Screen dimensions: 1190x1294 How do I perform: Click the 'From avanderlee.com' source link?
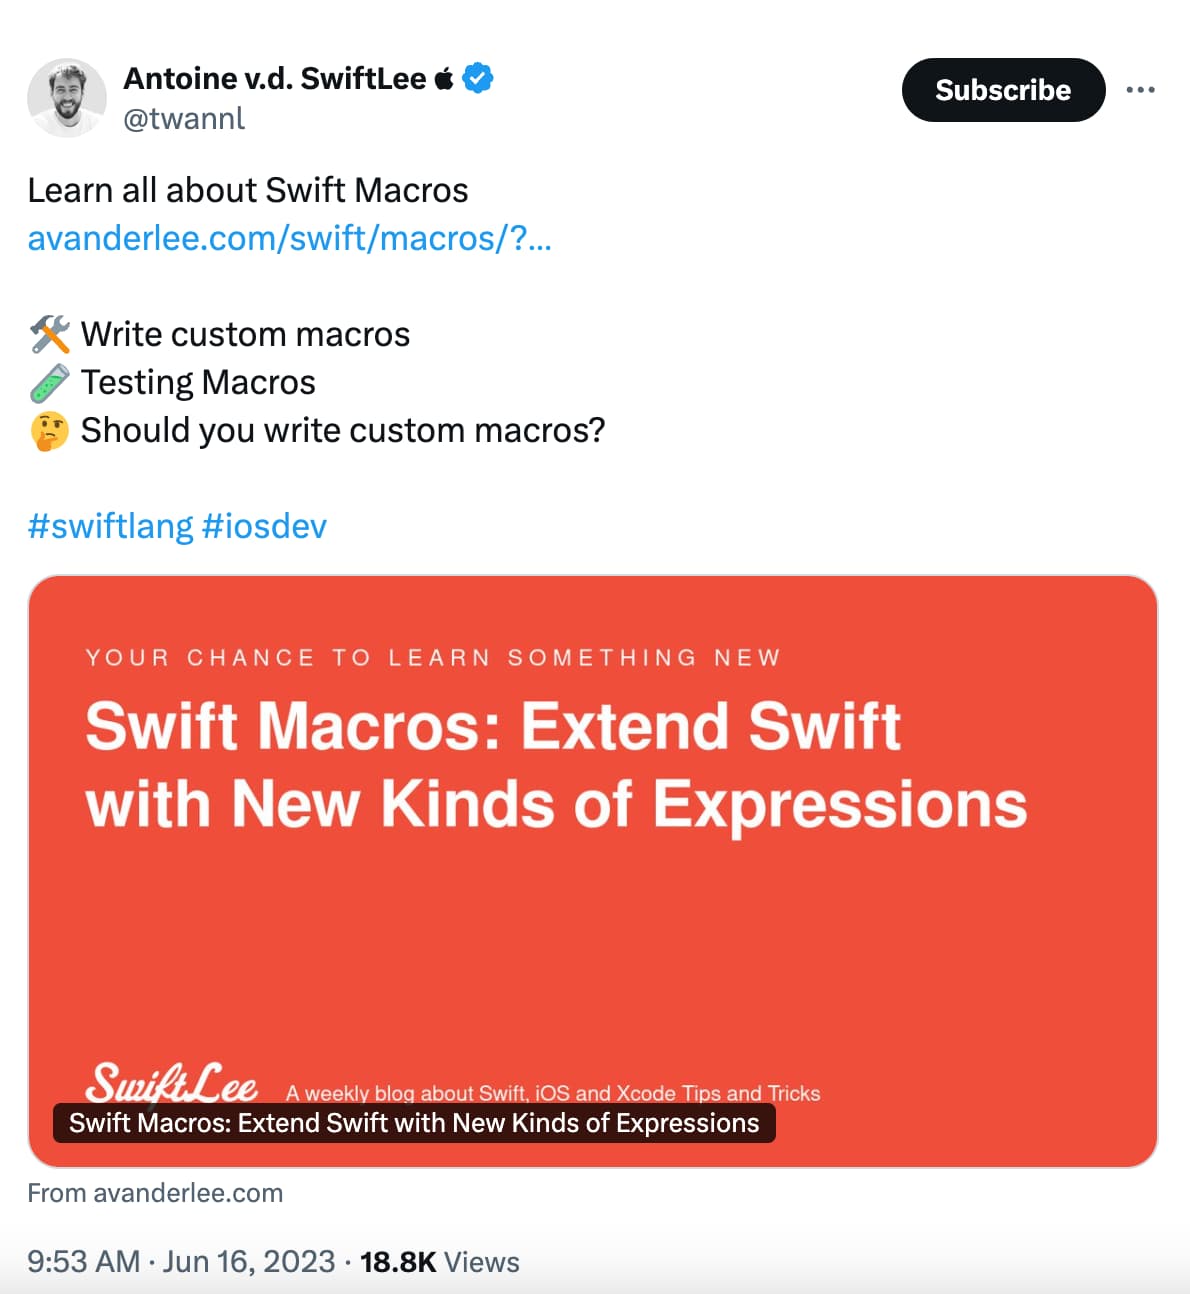tap(155, 1192)
